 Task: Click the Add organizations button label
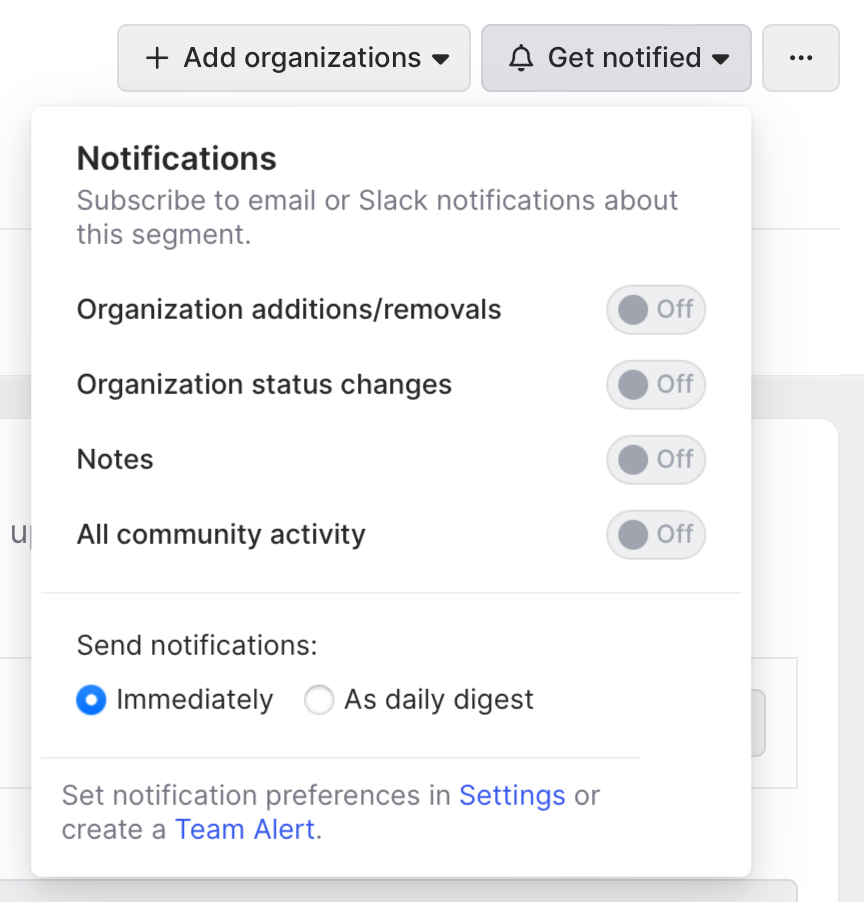point(302,58)
